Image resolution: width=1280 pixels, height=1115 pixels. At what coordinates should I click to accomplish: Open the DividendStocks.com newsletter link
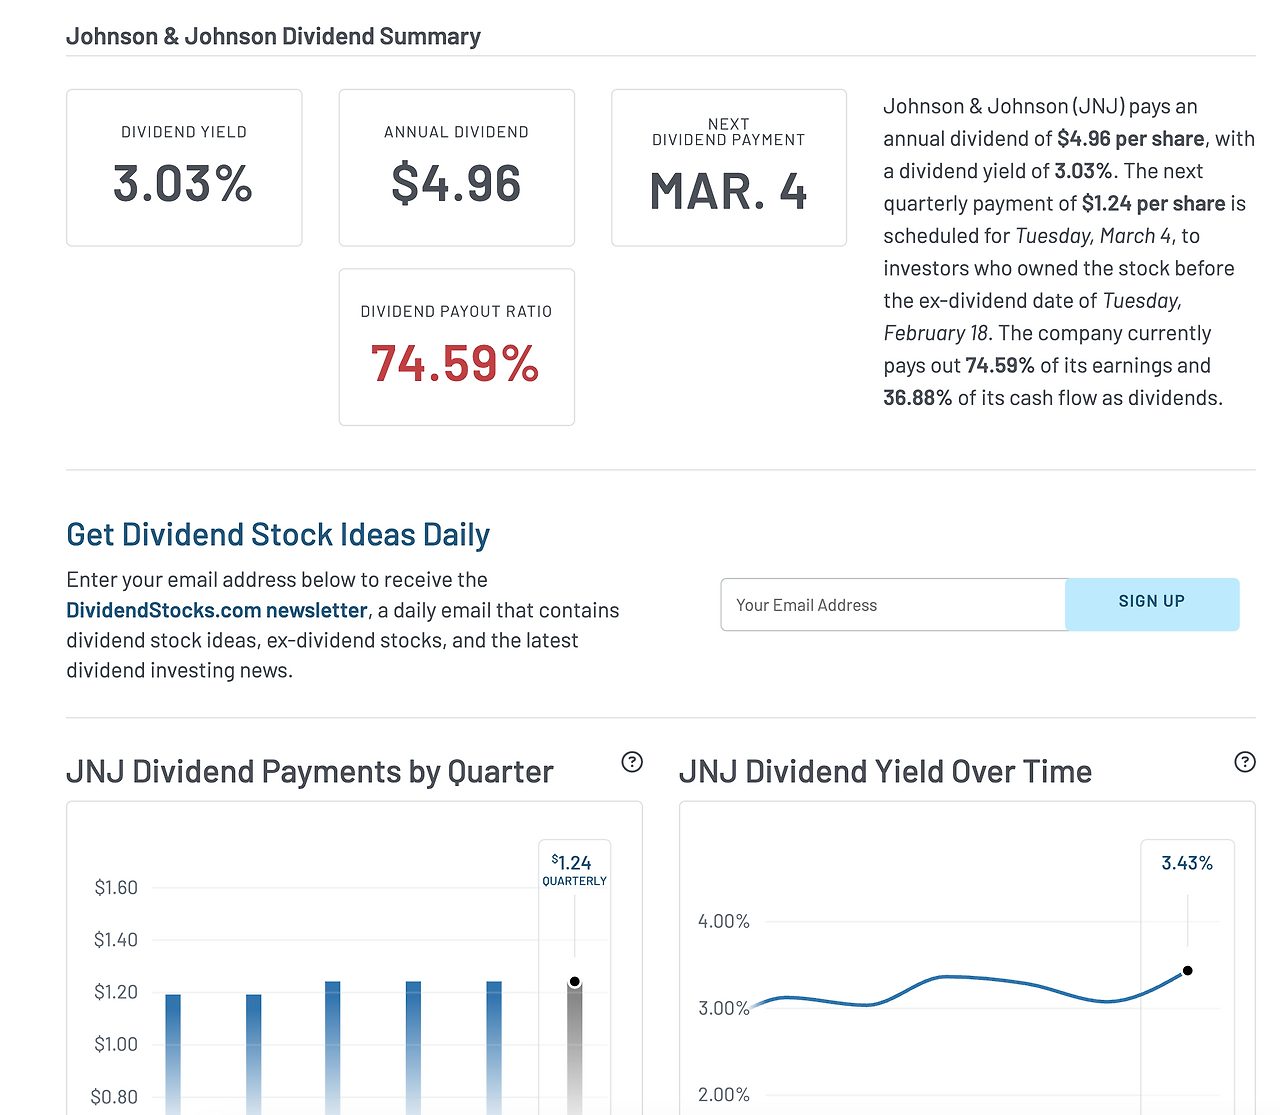pyautogui.click(x=217, y=610)
